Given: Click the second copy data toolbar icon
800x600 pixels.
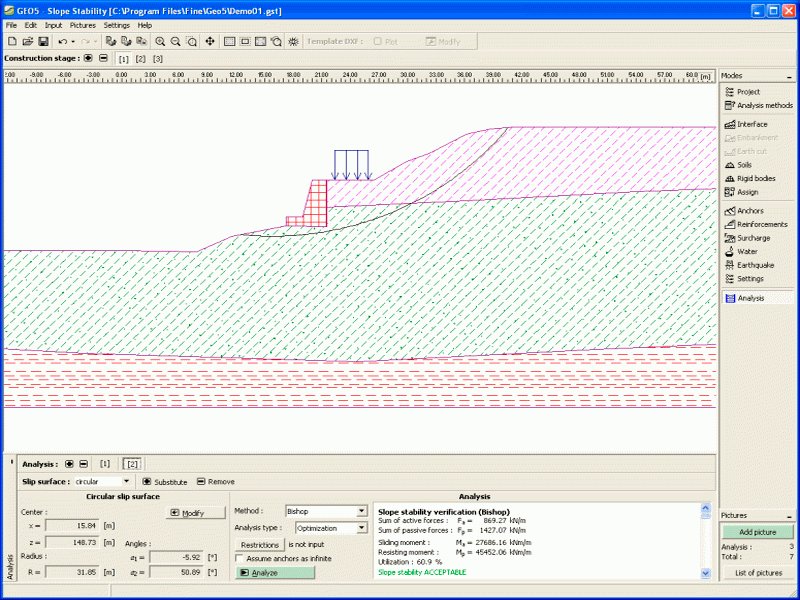Looking at the screenshot, I should [126, 42].
